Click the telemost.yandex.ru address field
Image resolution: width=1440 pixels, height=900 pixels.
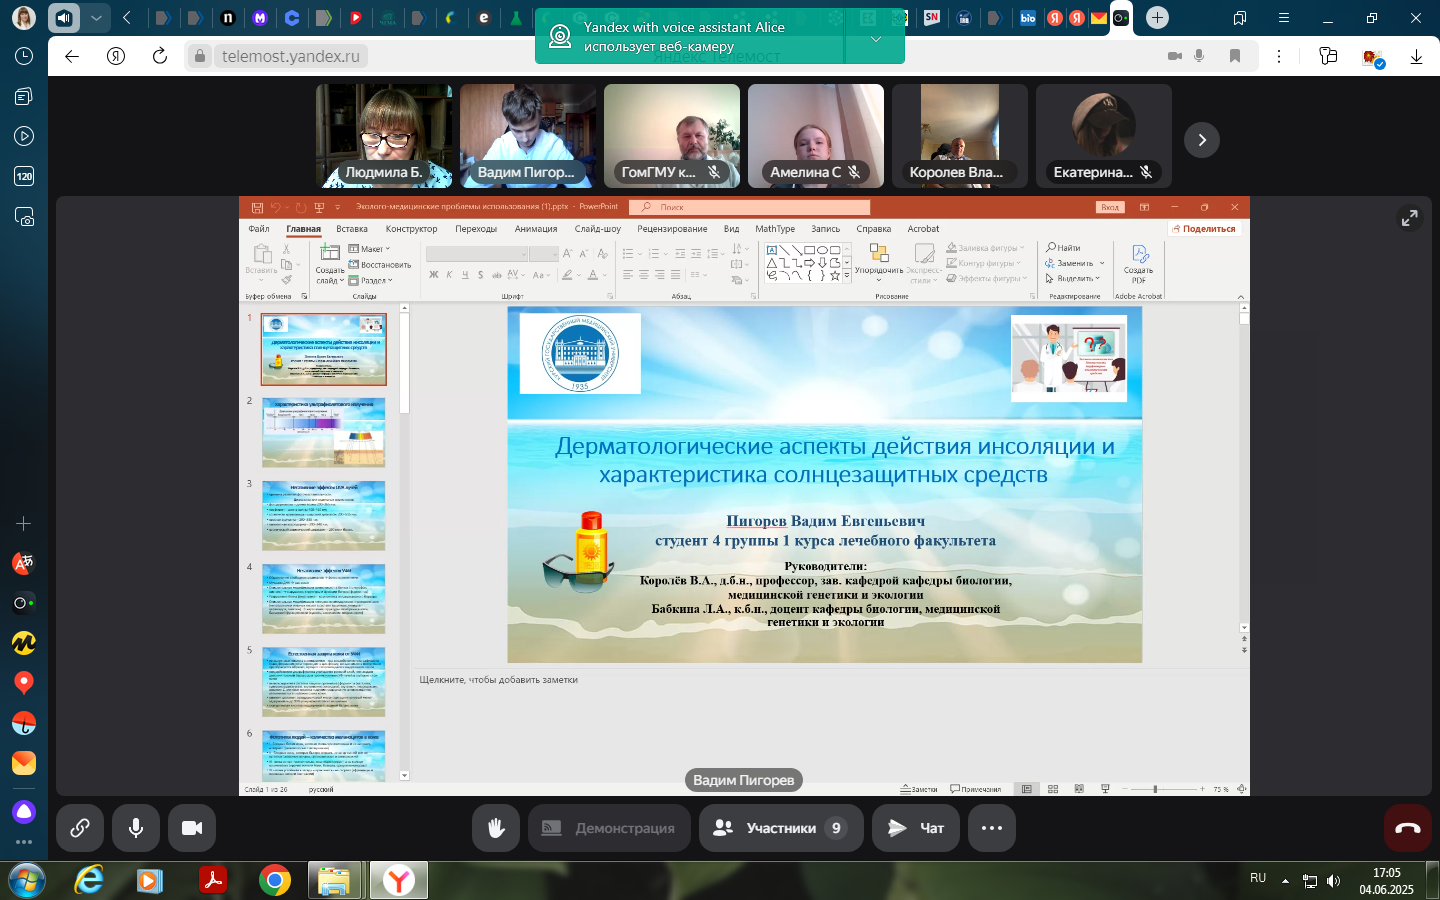point(290,56)
